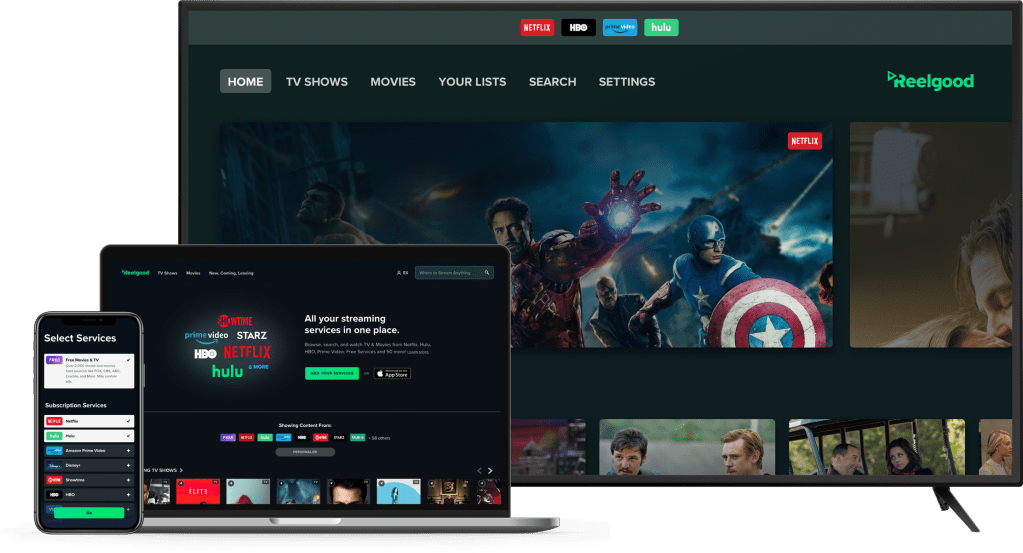Click the Reelgood logo on the laptop

point(135,273)
